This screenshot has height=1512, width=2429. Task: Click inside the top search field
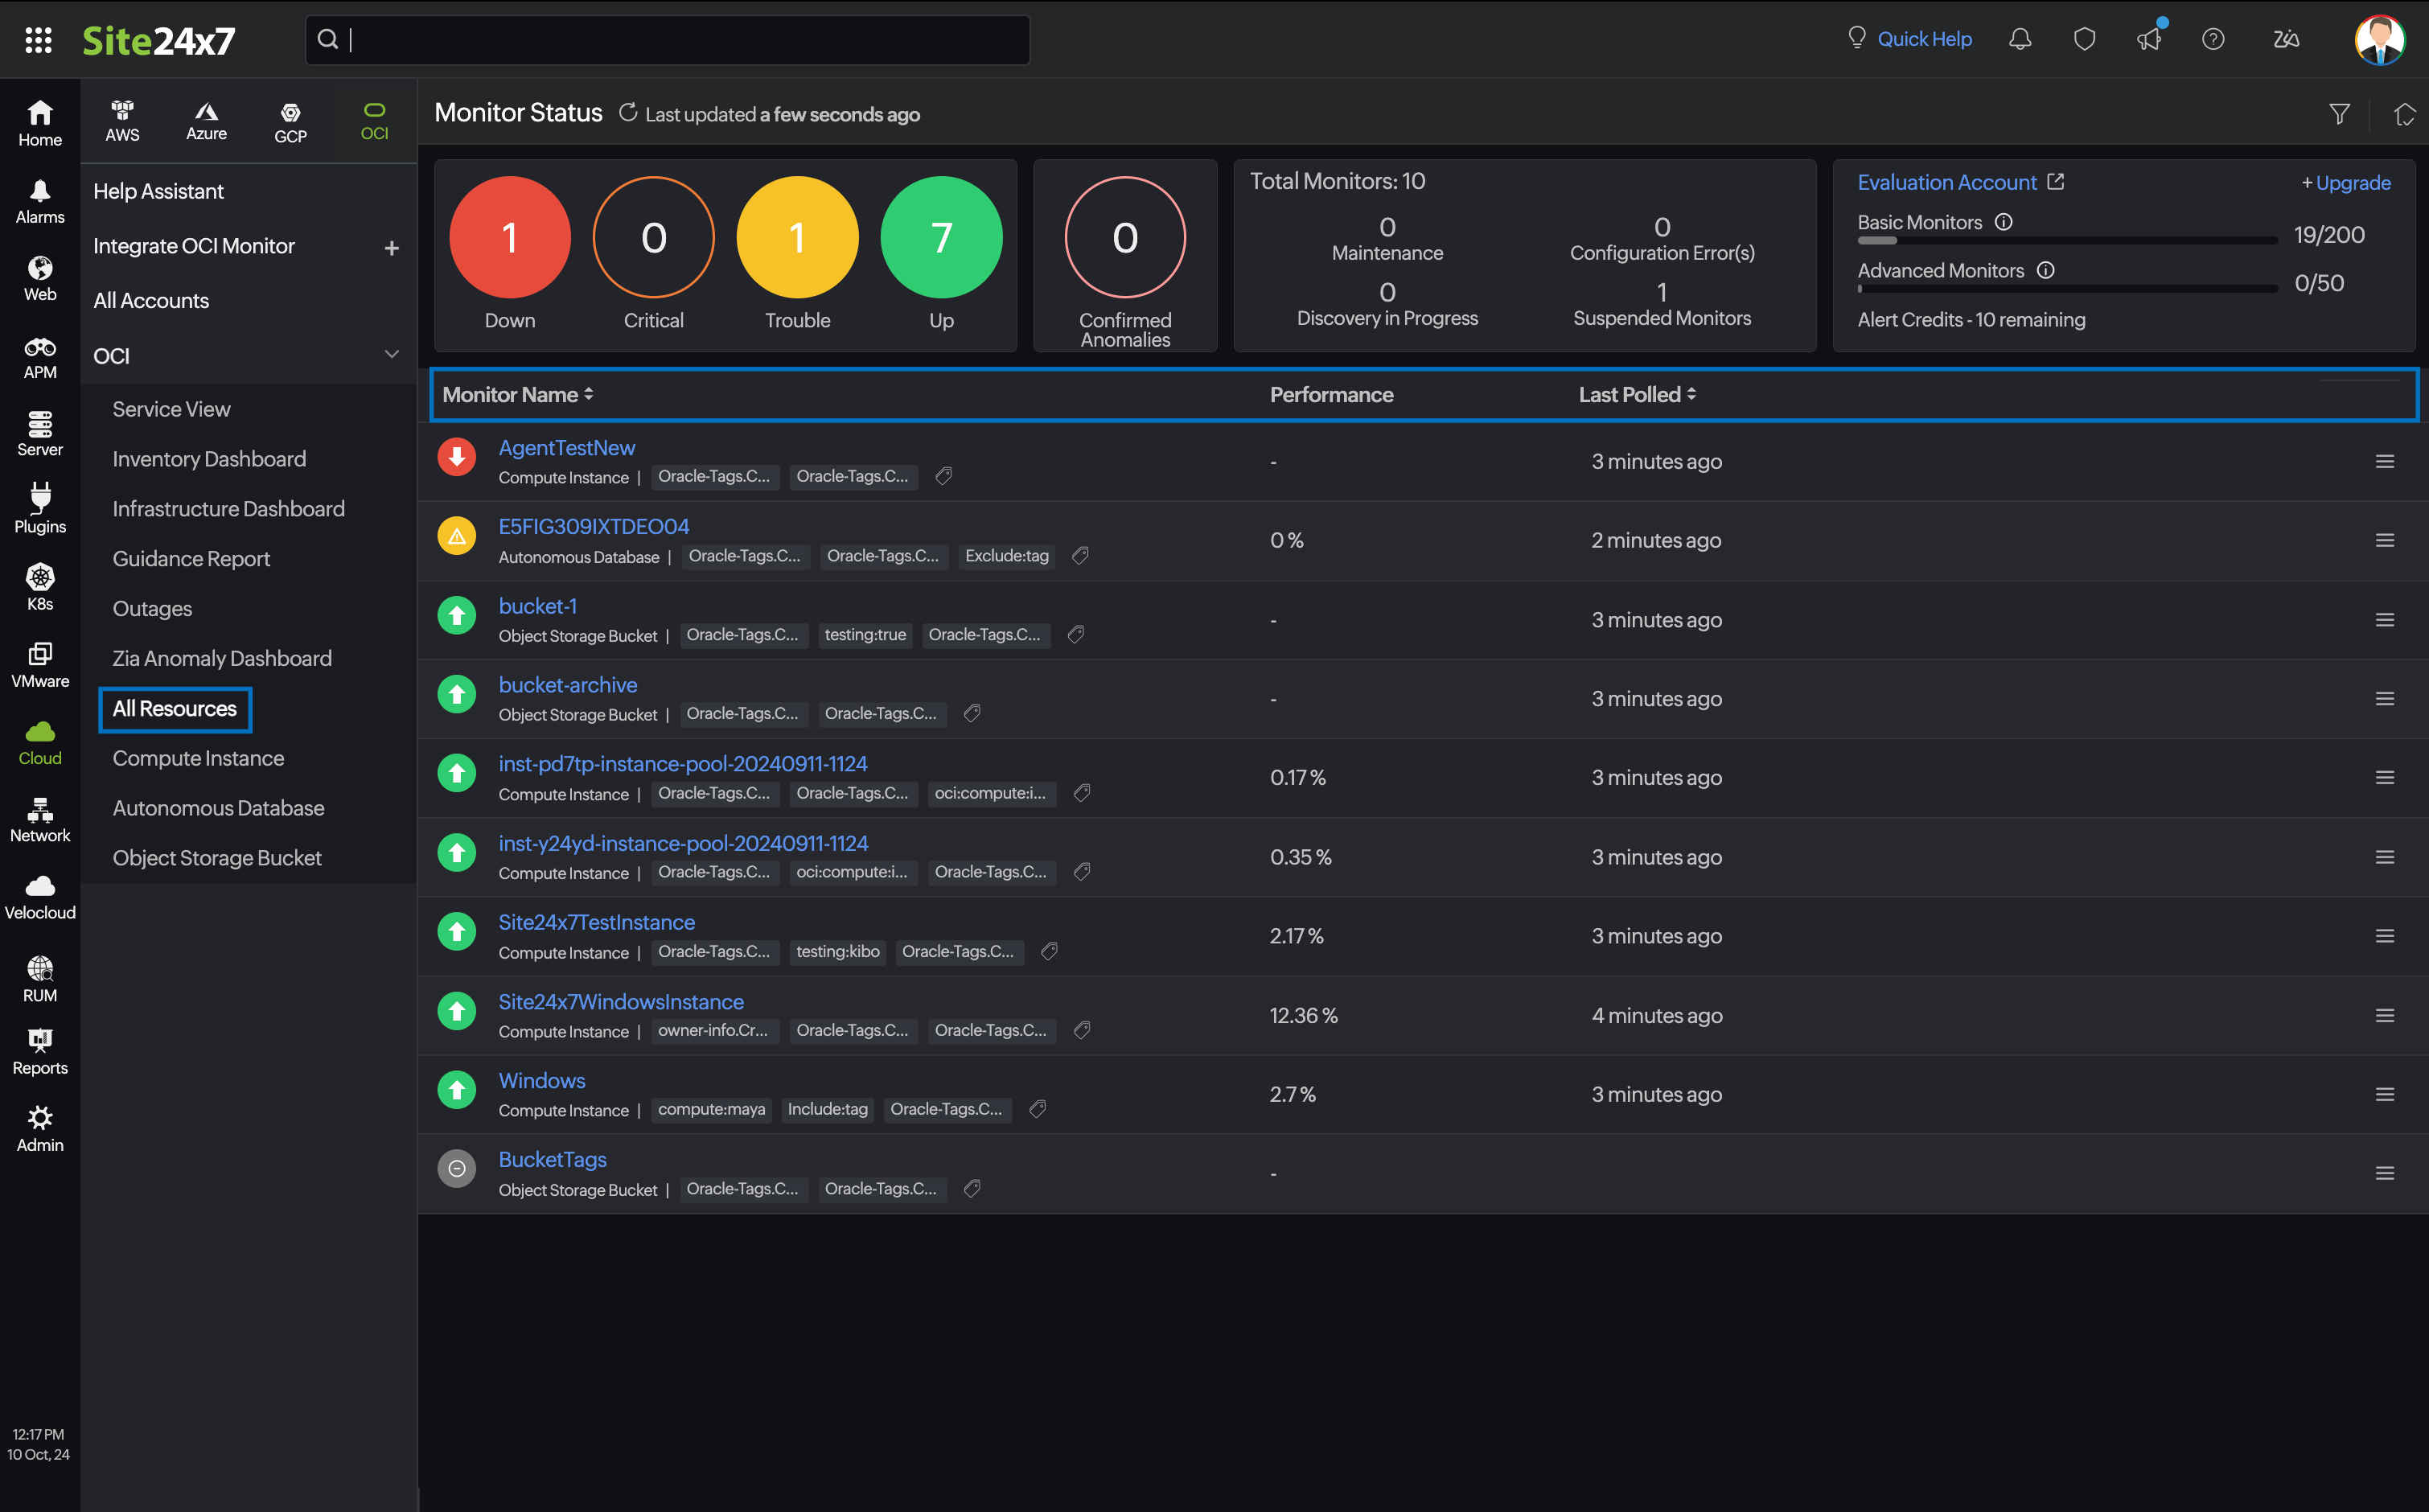pyautogui.click(x=667, y=40)
